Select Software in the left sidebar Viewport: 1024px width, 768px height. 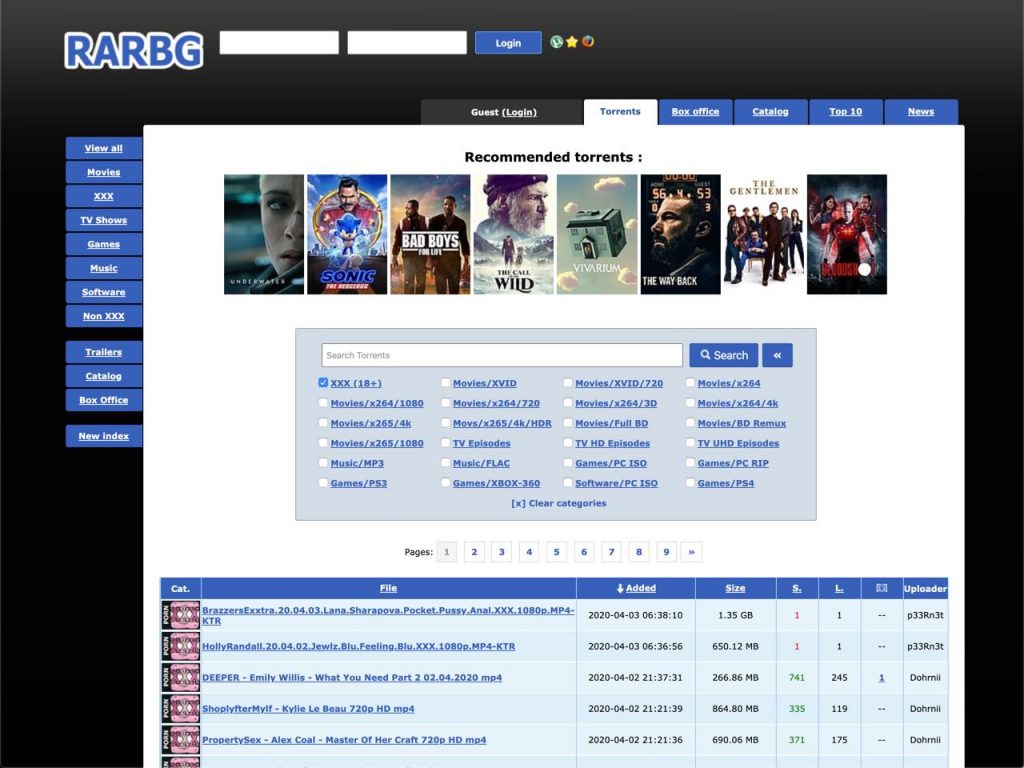click(x=104, y=292)
